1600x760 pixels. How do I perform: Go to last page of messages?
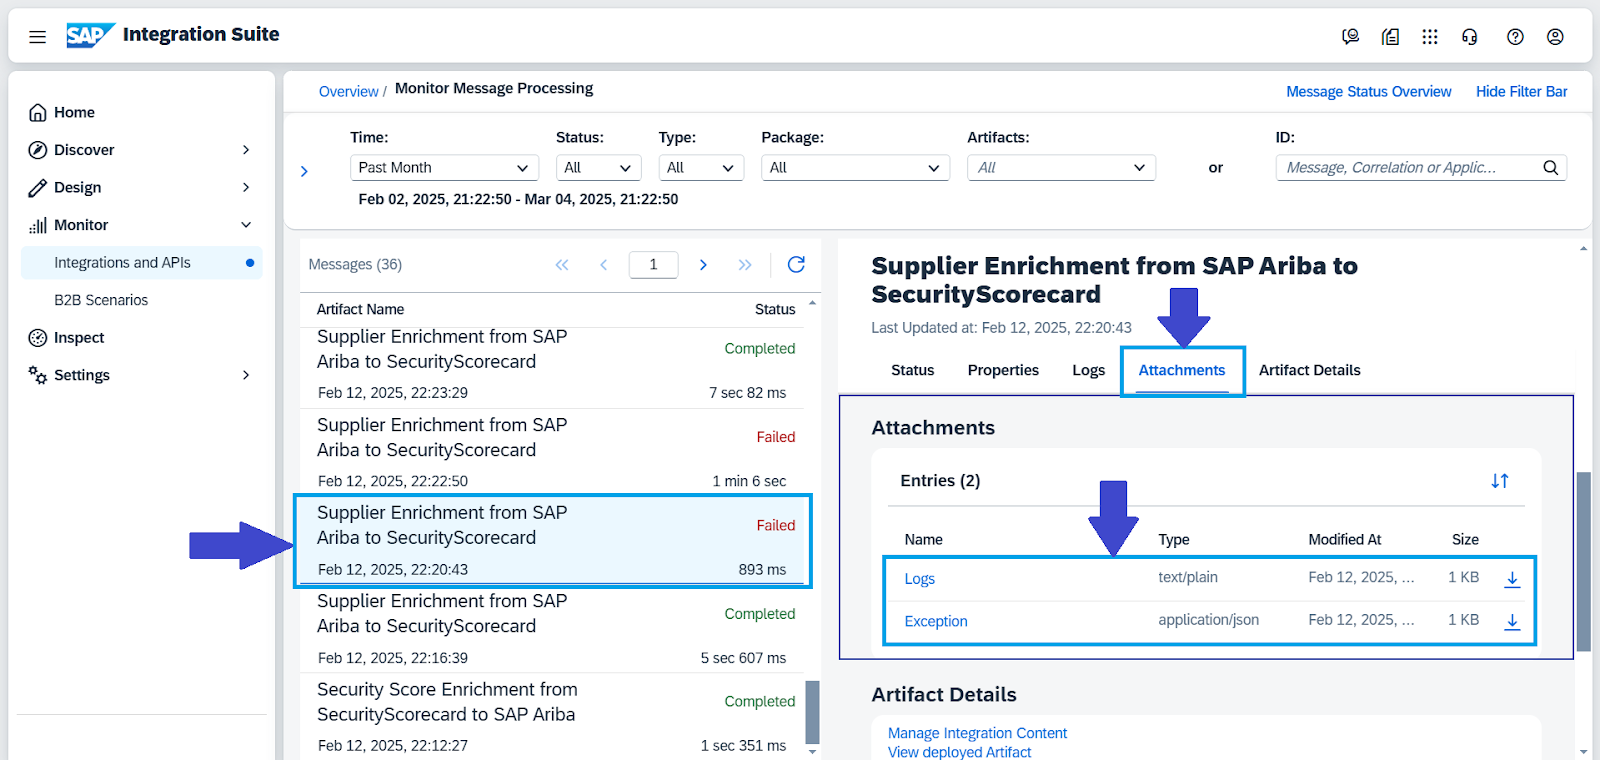pyautogui.click(x=745, y=265)
